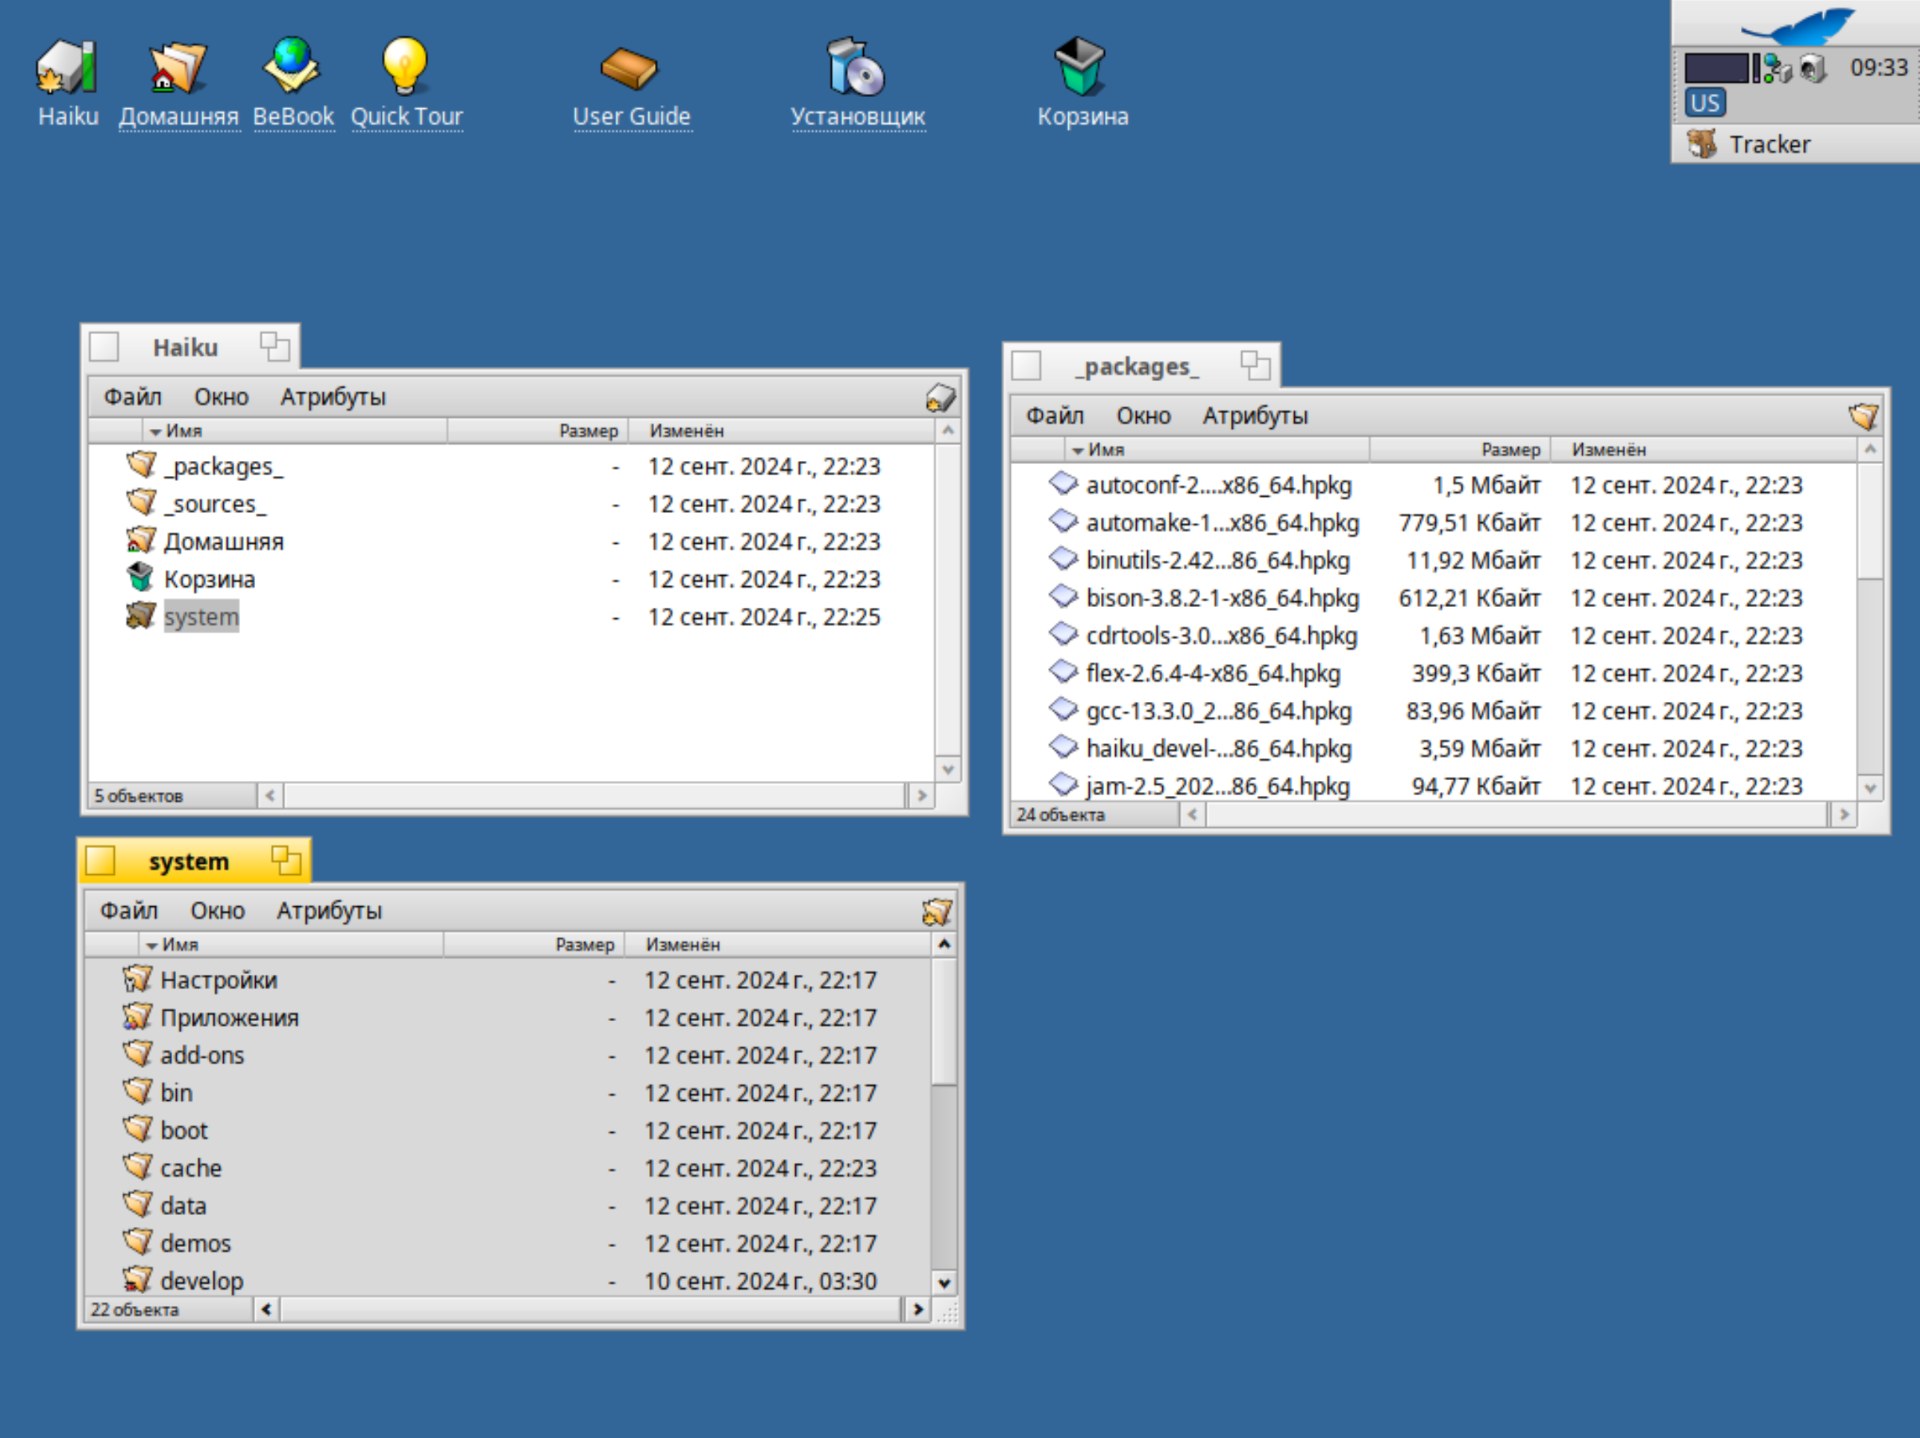Open the User Guide desktop icon

coord(630,68)
